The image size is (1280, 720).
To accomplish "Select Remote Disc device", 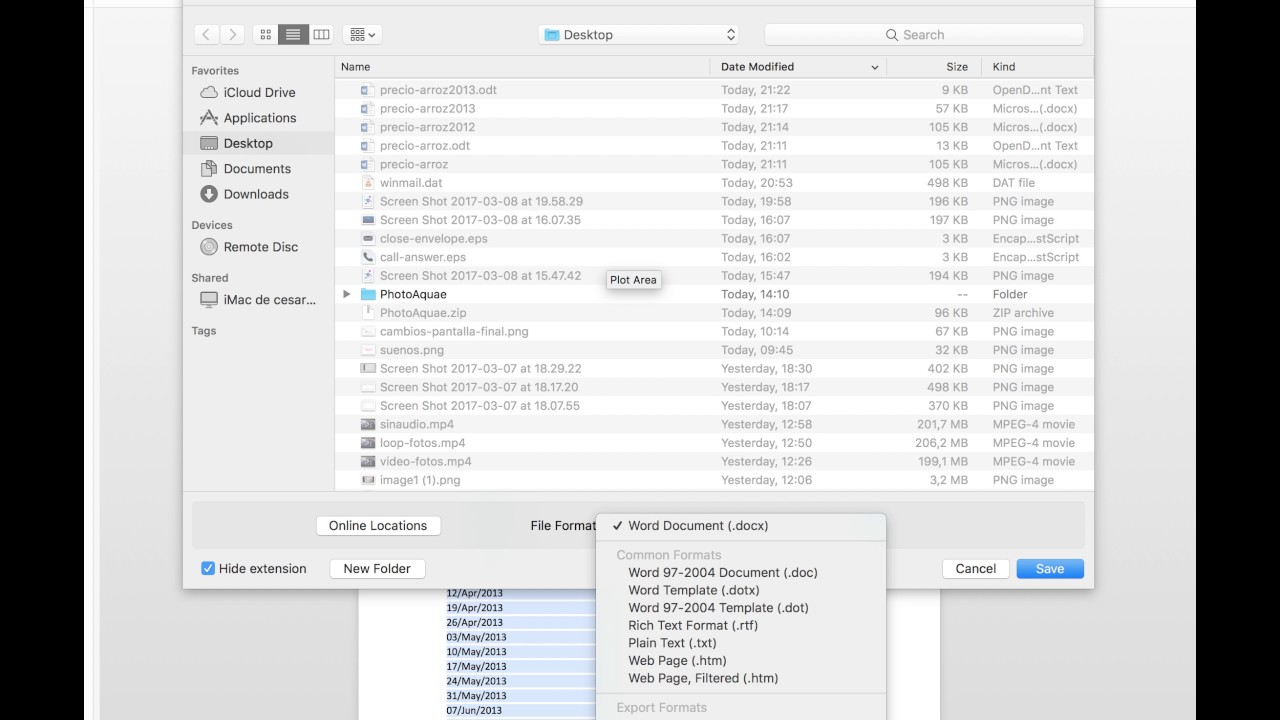I will point(260,247).
